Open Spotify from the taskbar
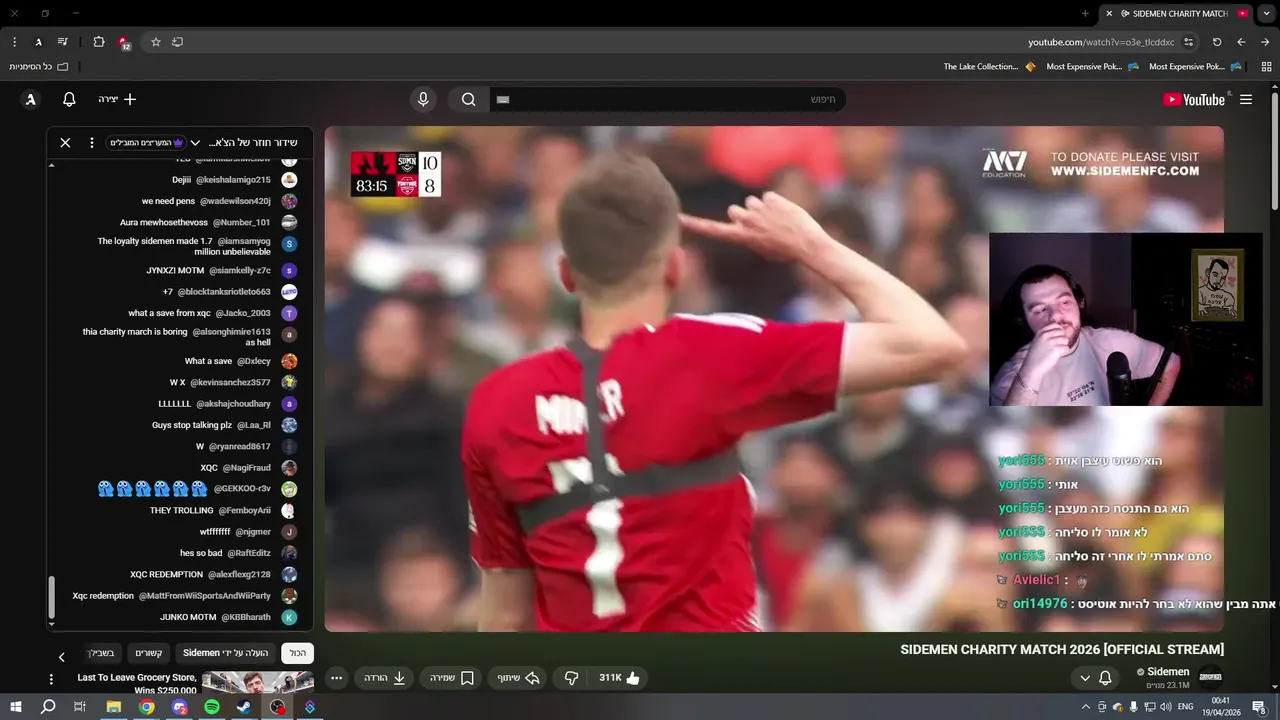Viewport: 1280px width, 720px height. tap(212, 707)
